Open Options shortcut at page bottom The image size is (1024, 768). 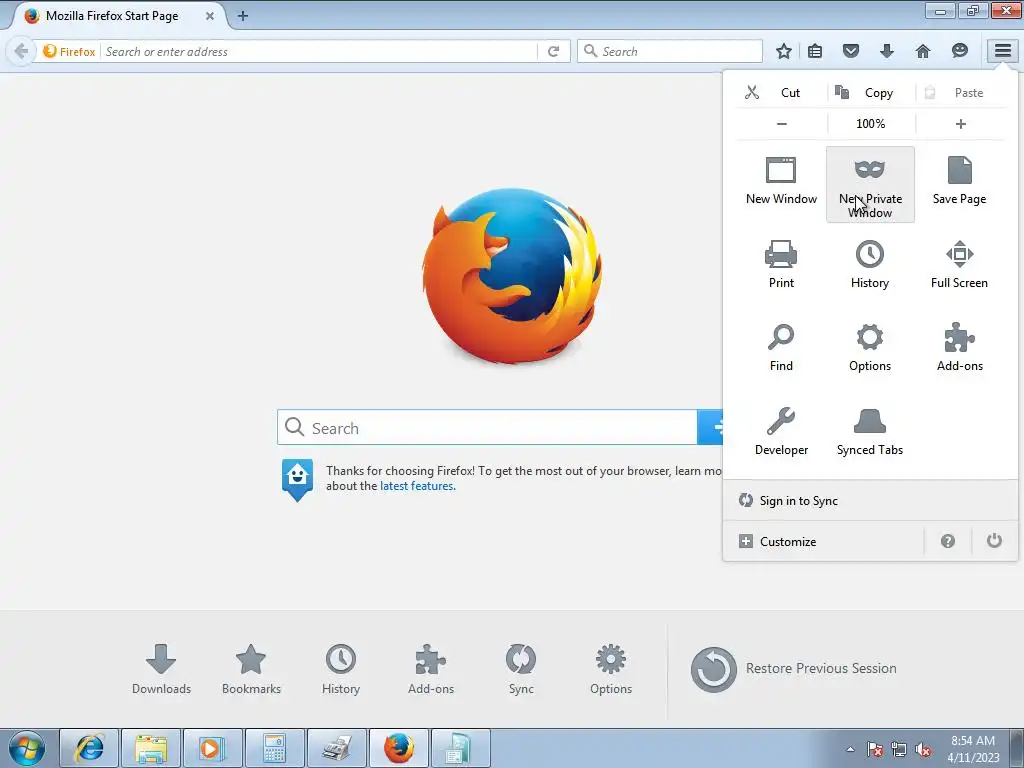[x=611, y=669]
